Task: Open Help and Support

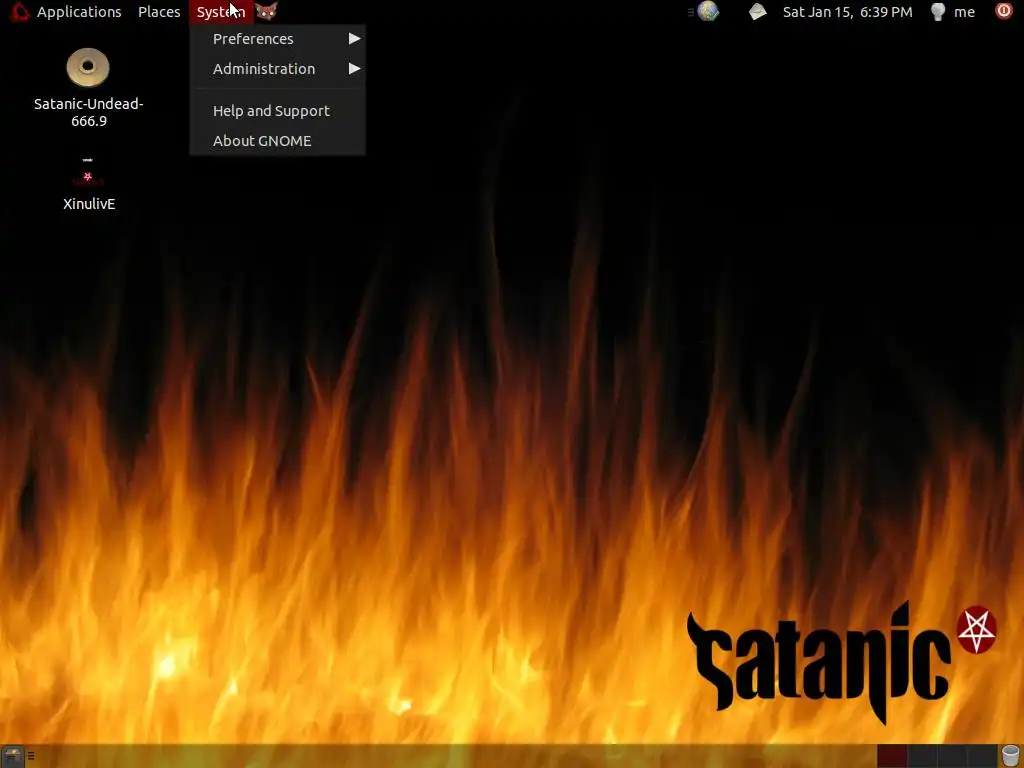Action: click(278, 111)
